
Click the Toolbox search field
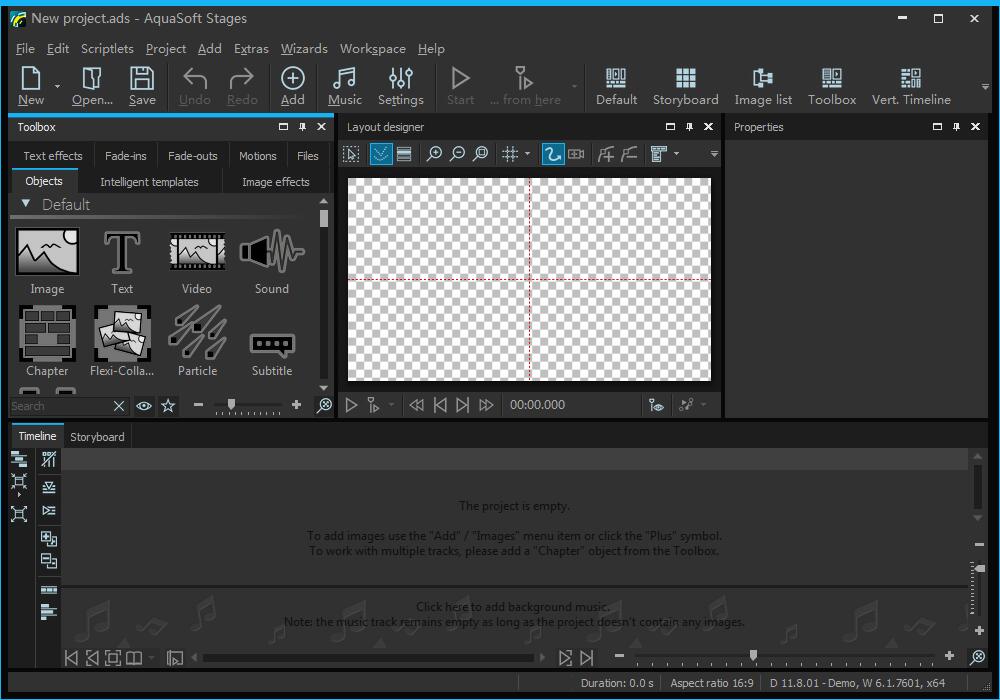pyautogui.click(x=58, y=406)
